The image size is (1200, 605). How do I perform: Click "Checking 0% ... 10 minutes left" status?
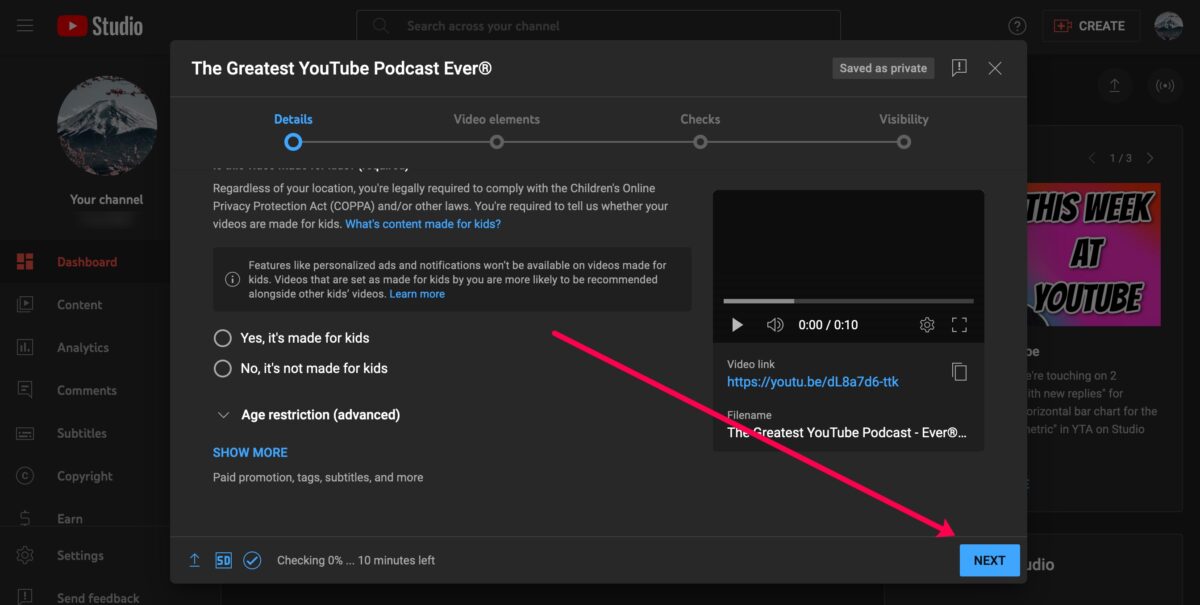coord(356,561)
